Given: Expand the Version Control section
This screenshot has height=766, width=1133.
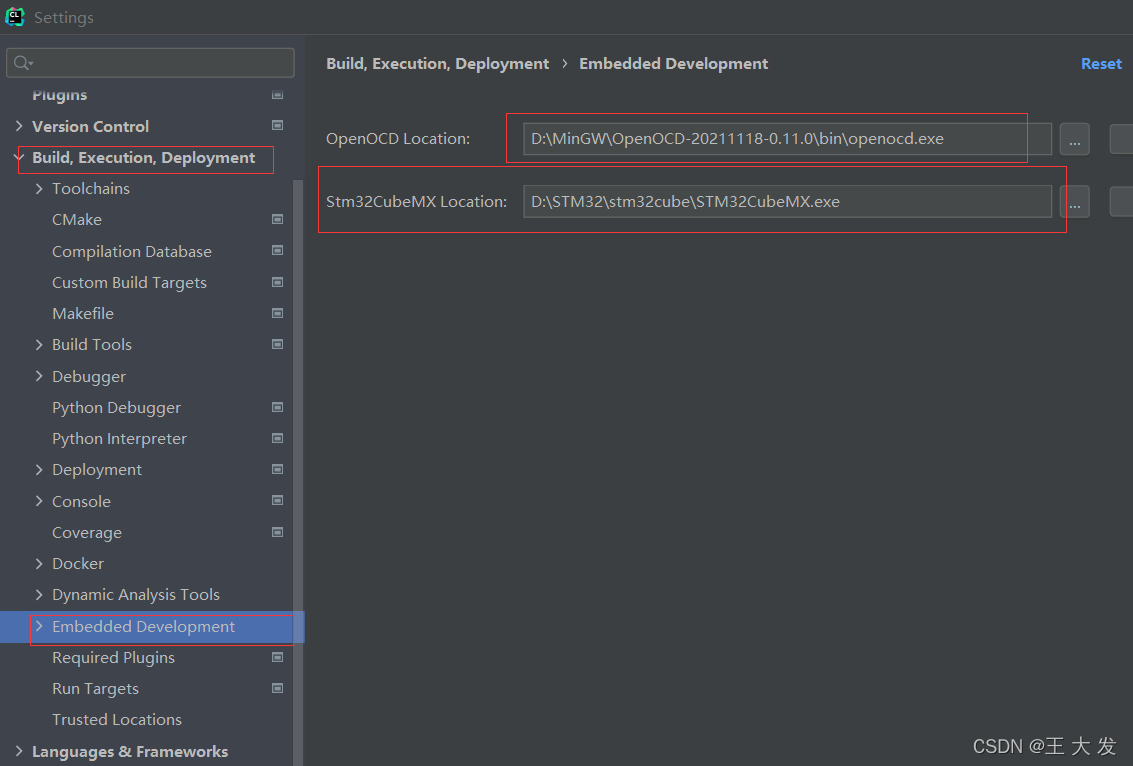Looking at the screenshot, I should (19, 126).
